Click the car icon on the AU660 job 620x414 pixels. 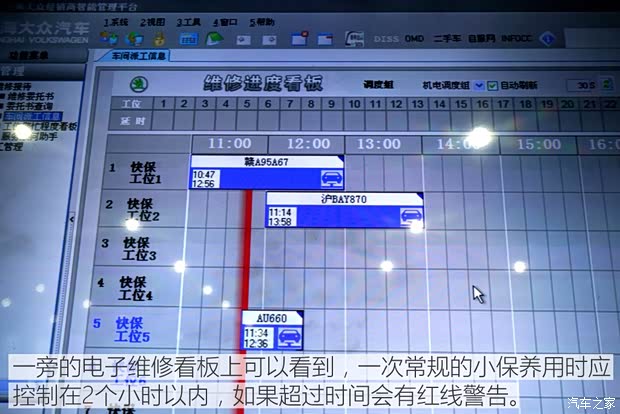coord(290,337)
